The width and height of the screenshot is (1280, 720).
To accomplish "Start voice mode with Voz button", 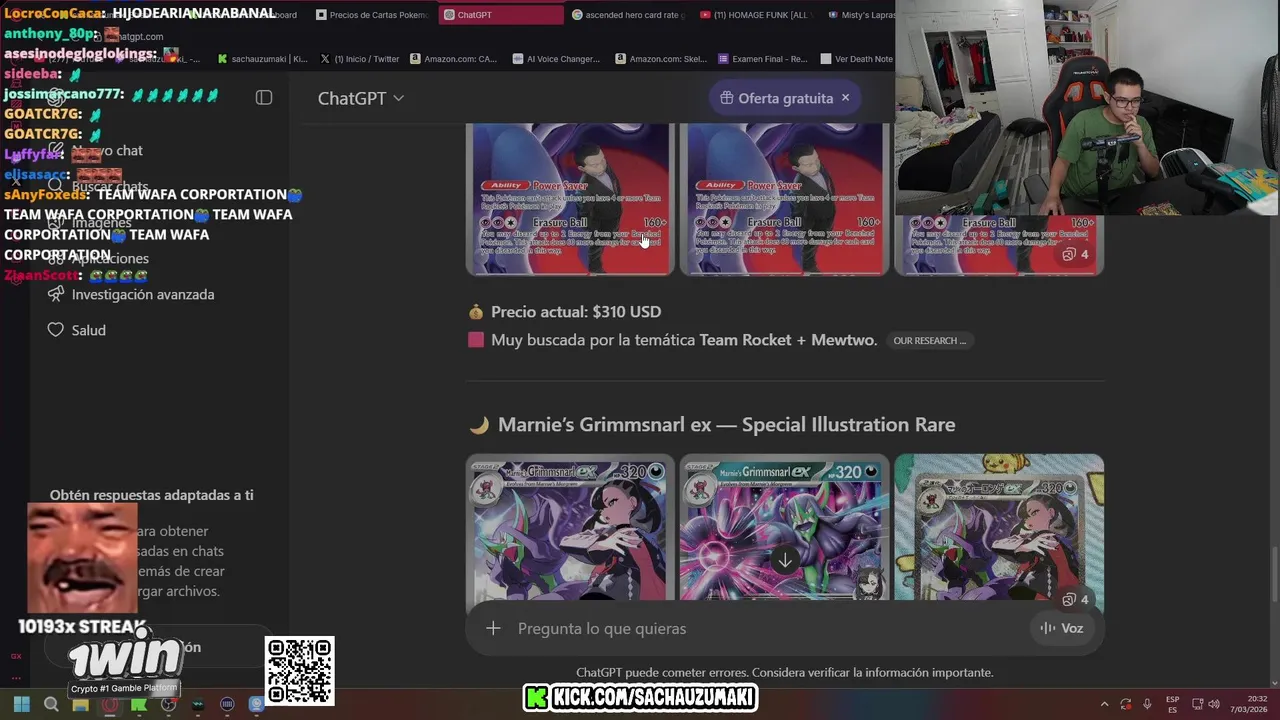I will click(1062, 628).
